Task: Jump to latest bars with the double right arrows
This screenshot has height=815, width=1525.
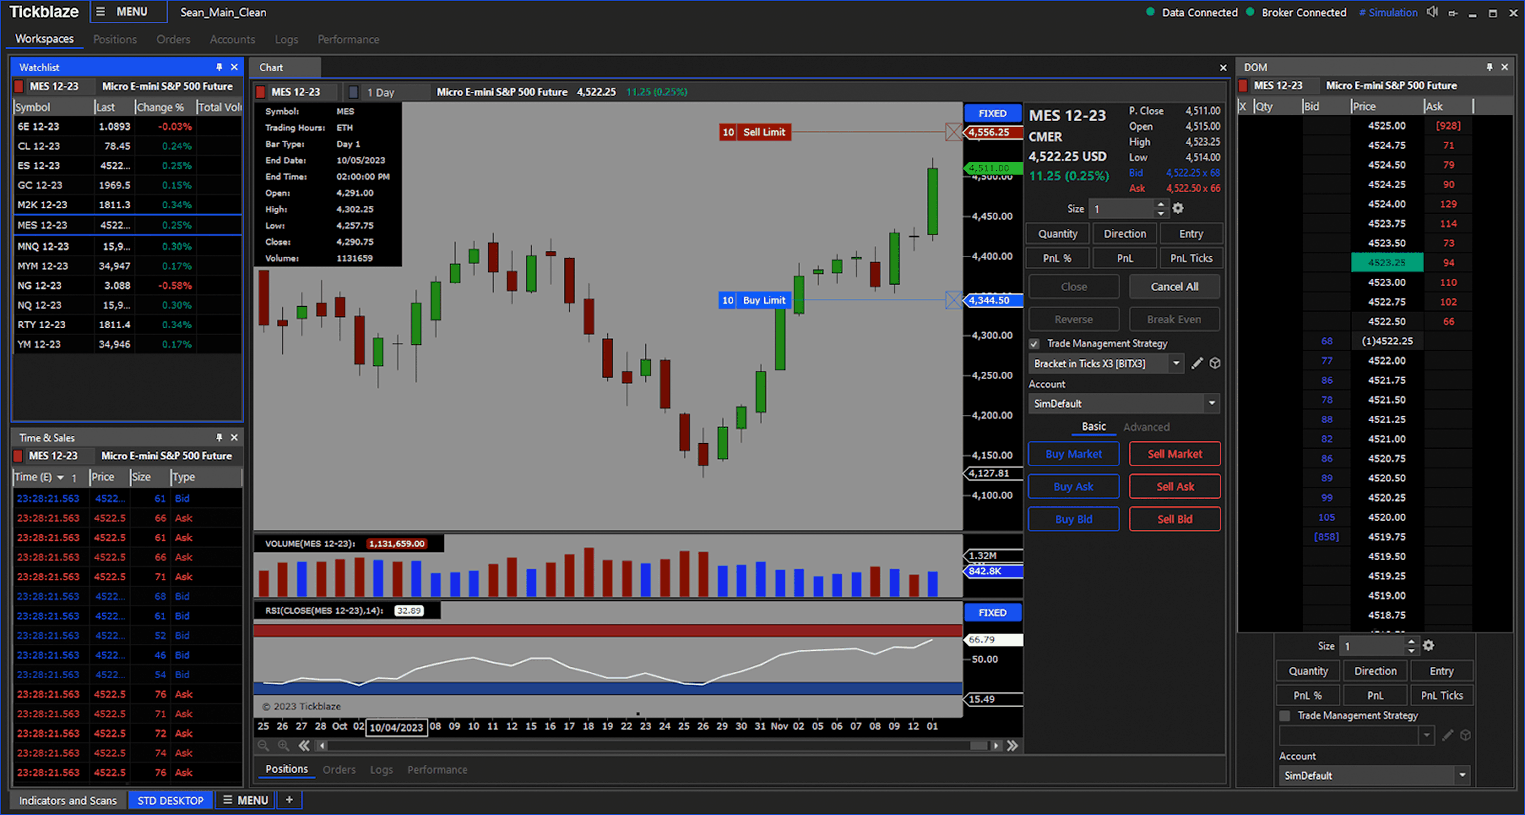Action: 1012,746
